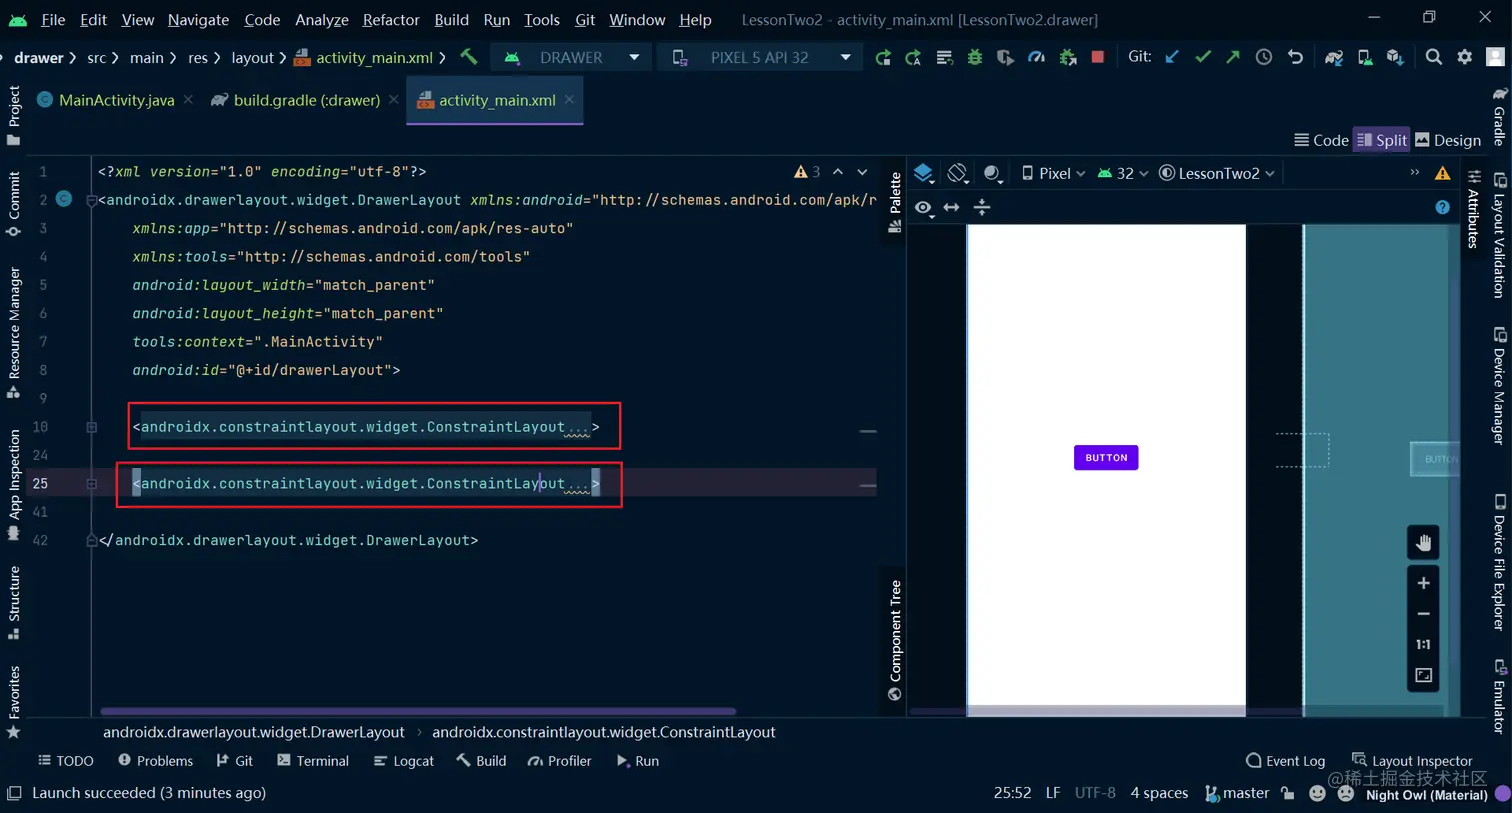1512x813 pixels.
Task: Open Git Show History clock icon
Action: pyautogui.click(x=1264, y=57)
